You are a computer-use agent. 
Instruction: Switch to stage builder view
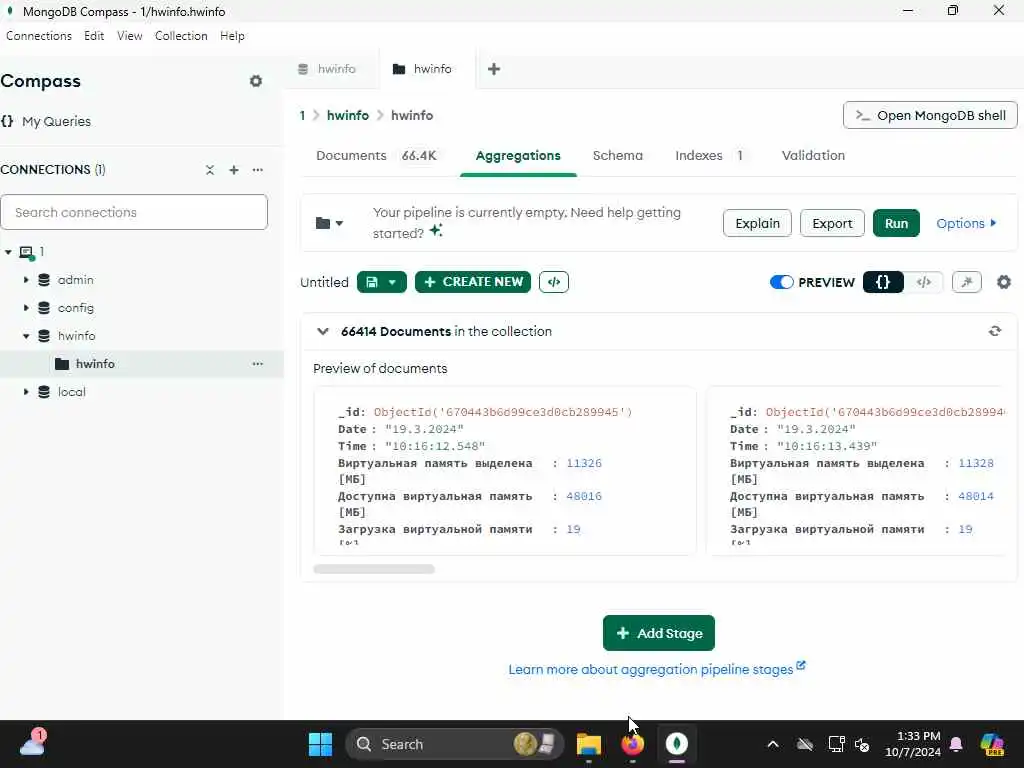(883, 282)
